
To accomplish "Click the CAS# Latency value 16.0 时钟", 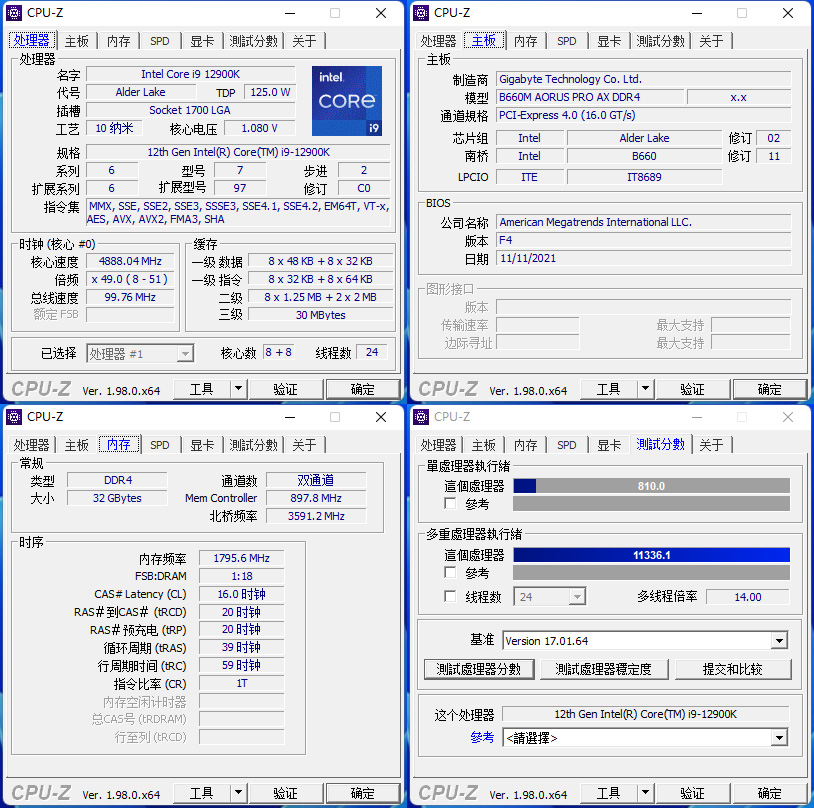I will (x=241, y=594).
